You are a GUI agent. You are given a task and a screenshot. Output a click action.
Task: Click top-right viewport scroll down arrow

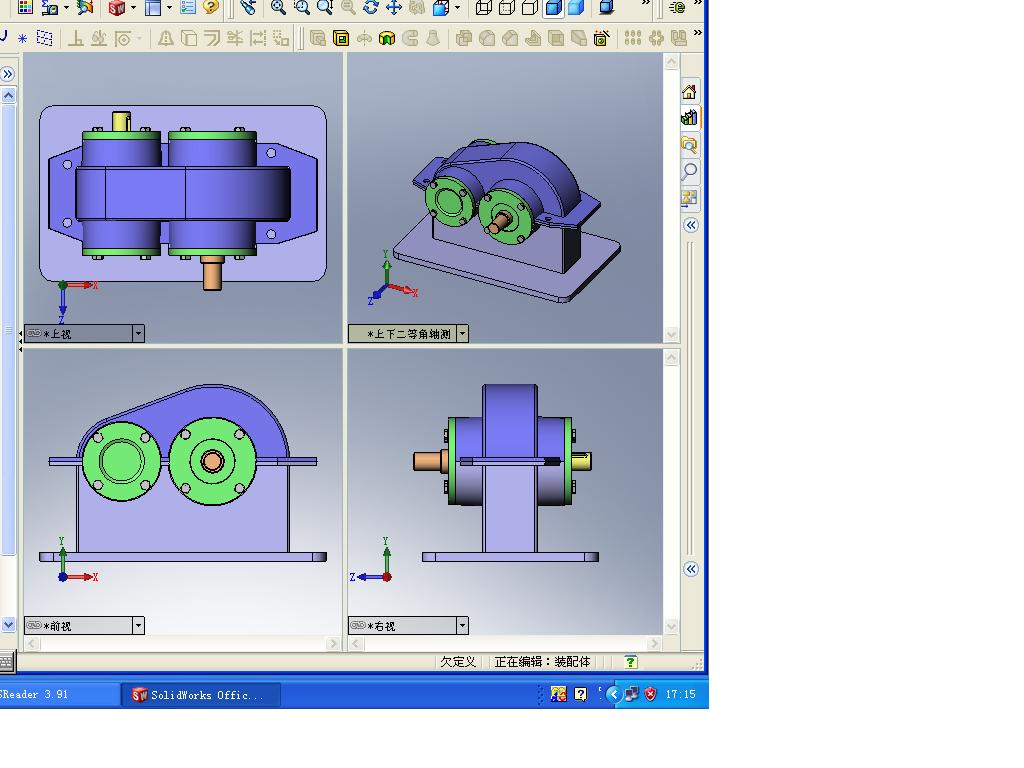671,334
